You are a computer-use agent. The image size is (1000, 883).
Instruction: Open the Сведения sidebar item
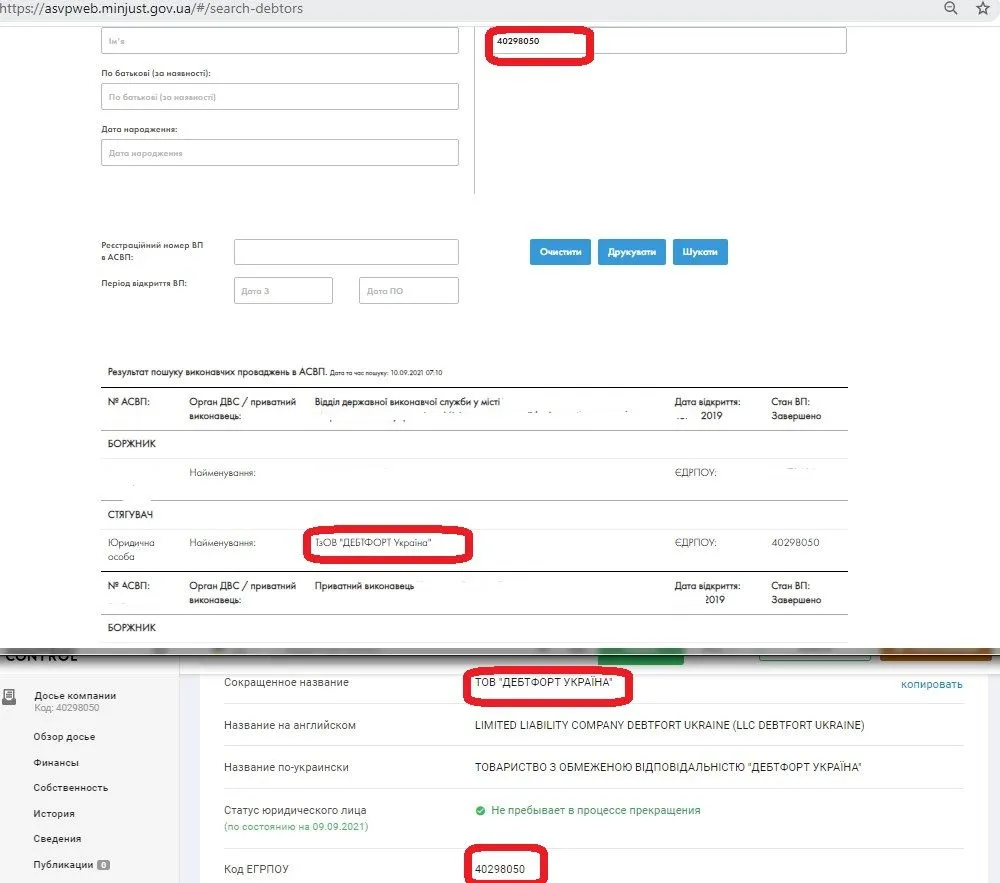pos(57,839)
